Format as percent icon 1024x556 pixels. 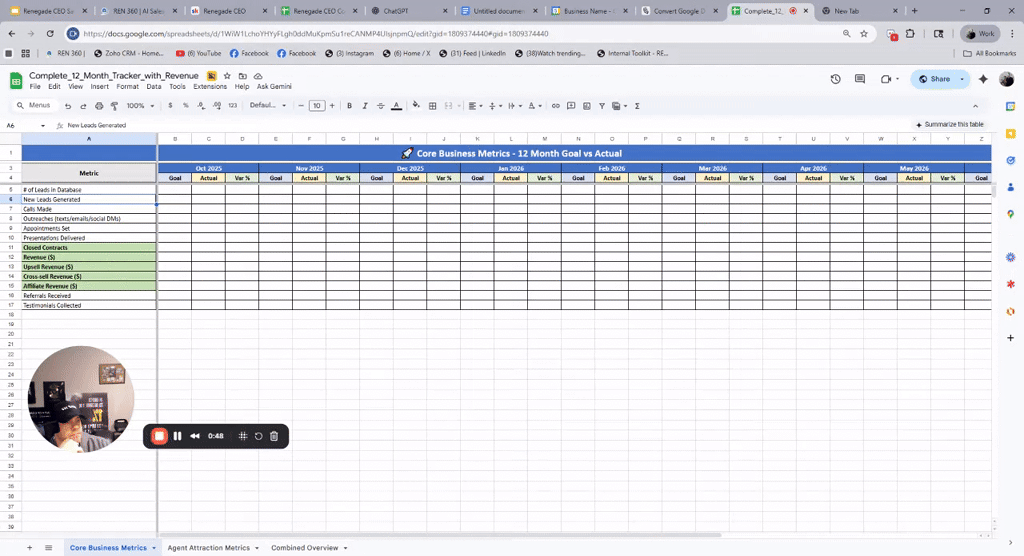click(185, 106)
